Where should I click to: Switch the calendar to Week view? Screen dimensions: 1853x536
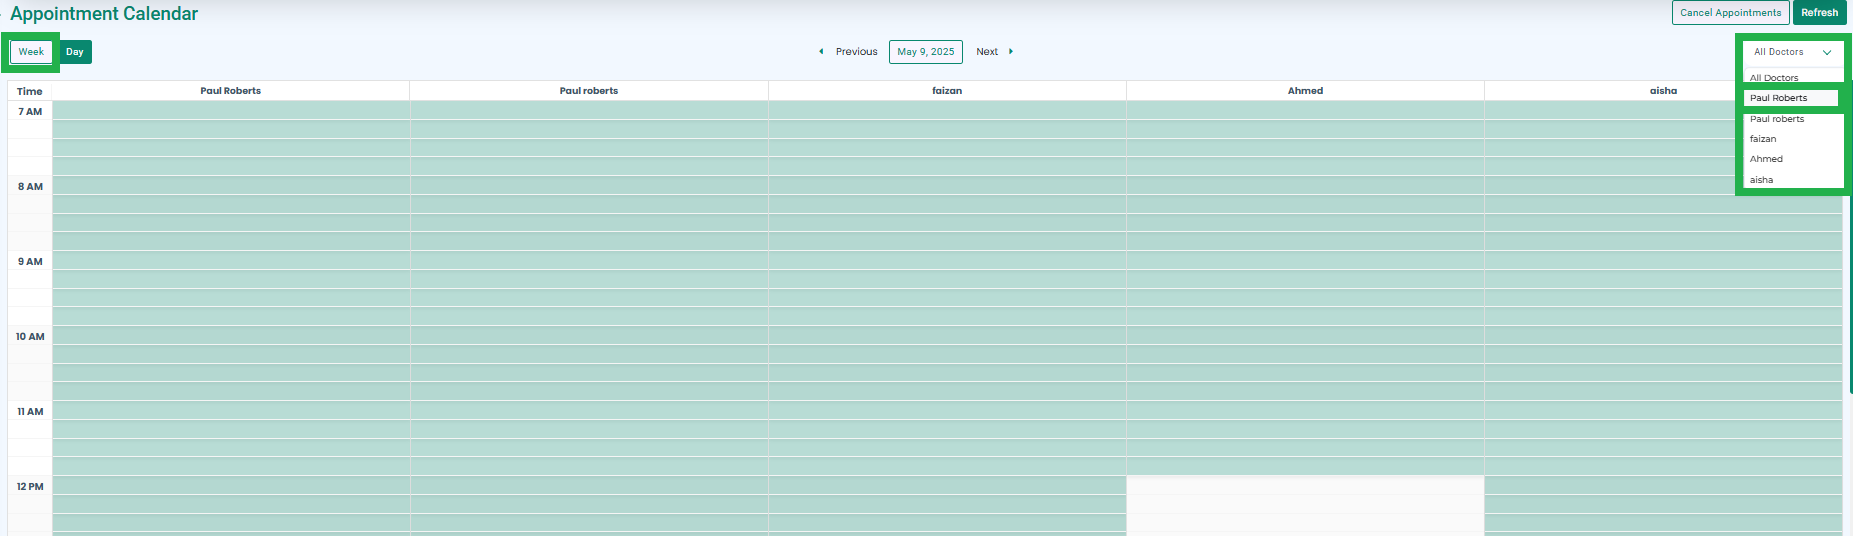31,52
